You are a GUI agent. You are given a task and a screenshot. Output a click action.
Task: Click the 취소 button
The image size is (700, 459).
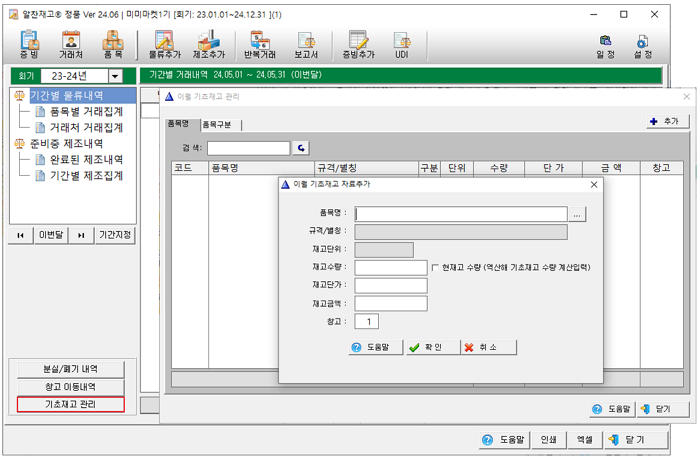click(x=488, y=347)
